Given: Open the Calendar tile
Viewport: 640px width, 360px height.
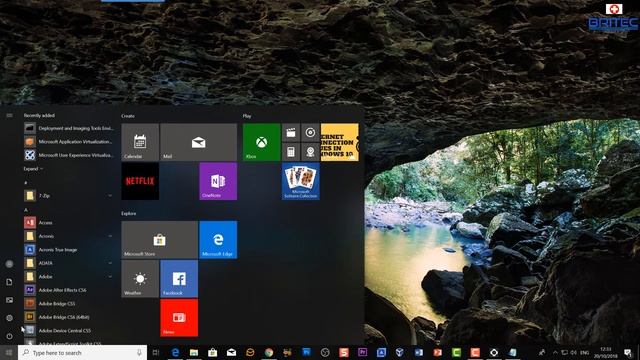Looking at the screenshot, I should click(x=140, y=142).
